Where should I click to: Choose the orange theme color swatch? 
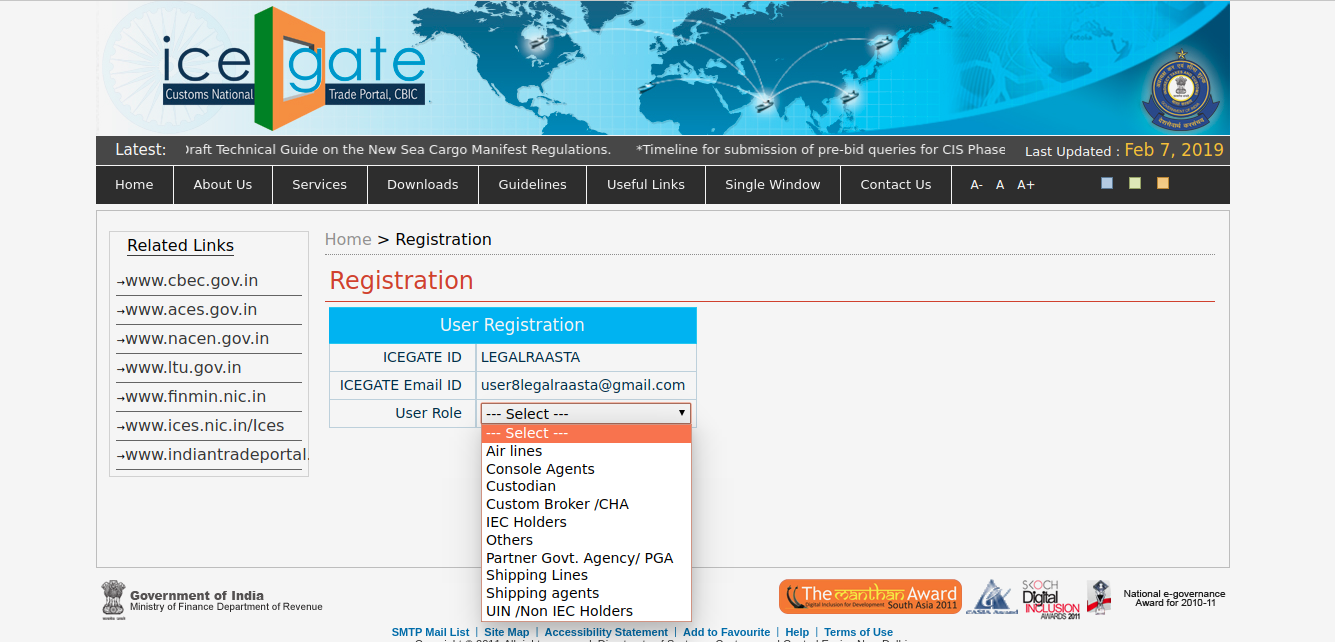pos(1163,183)
